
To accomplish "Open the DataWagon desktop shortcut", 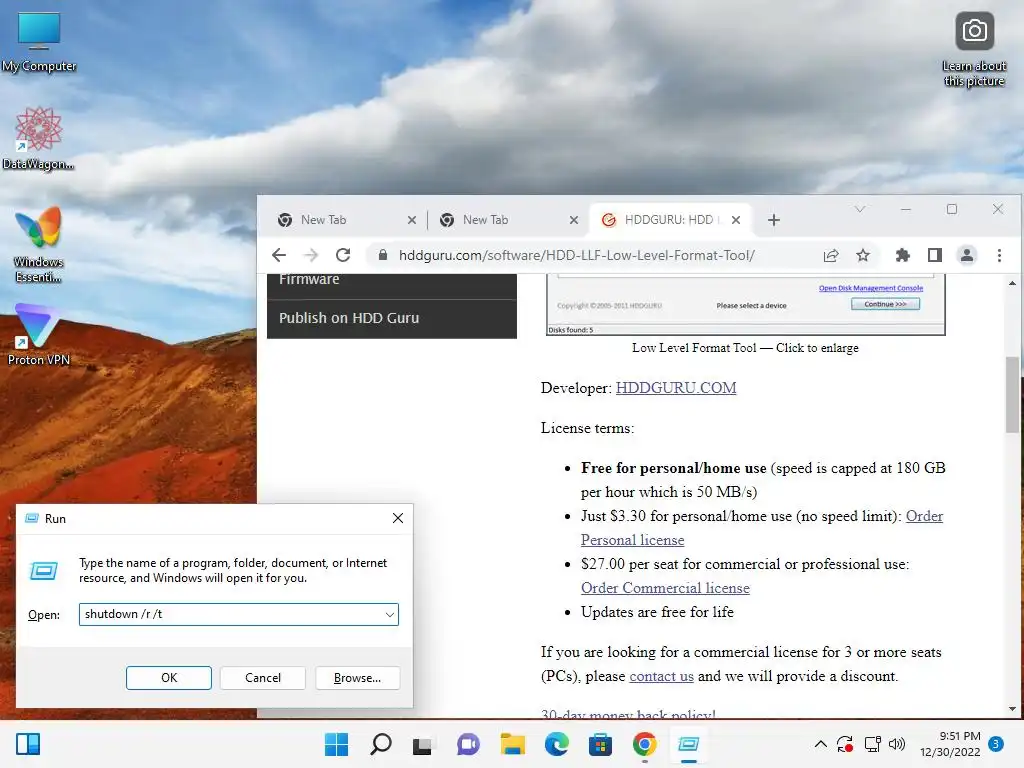I will (x=38, y=138).
